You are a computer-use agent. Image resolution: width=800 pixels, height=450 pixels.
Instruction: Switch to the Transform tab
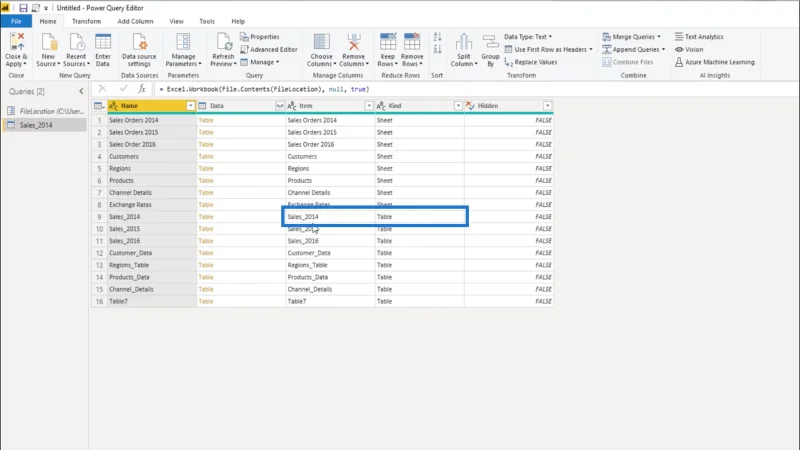pos(86,21)
